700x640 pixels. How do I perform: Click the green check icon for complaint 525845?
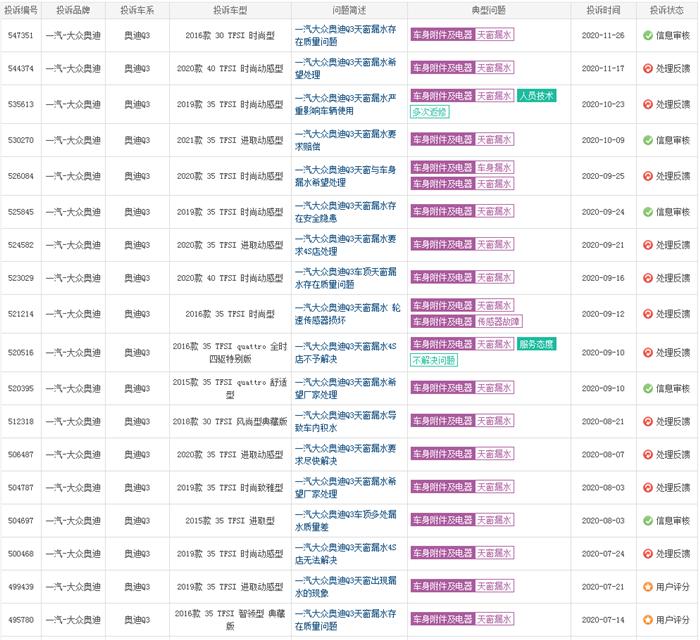click(648, 212)
